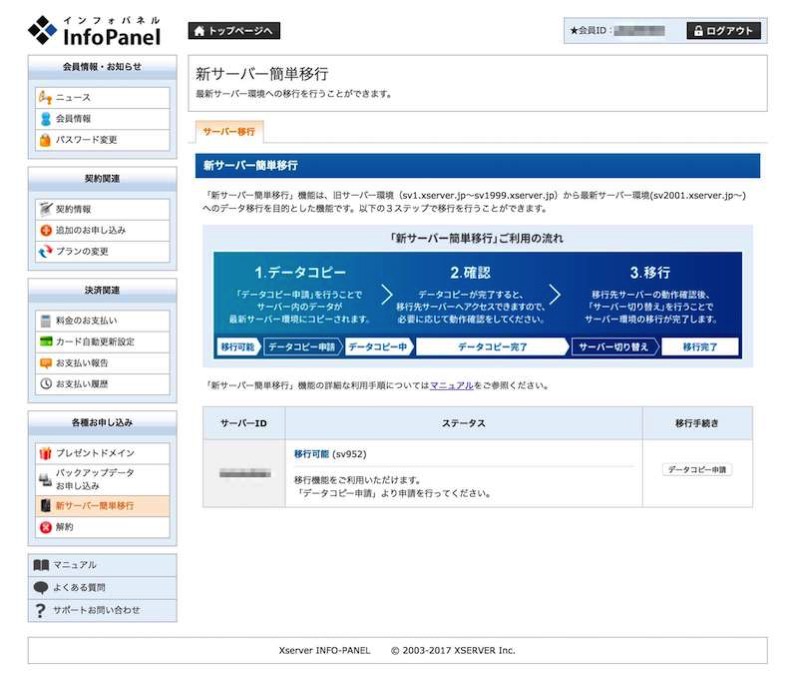Screen dimensions: 798x688
Task: Click the 移行可能 step in flow diagram
Action: point(238,347)
